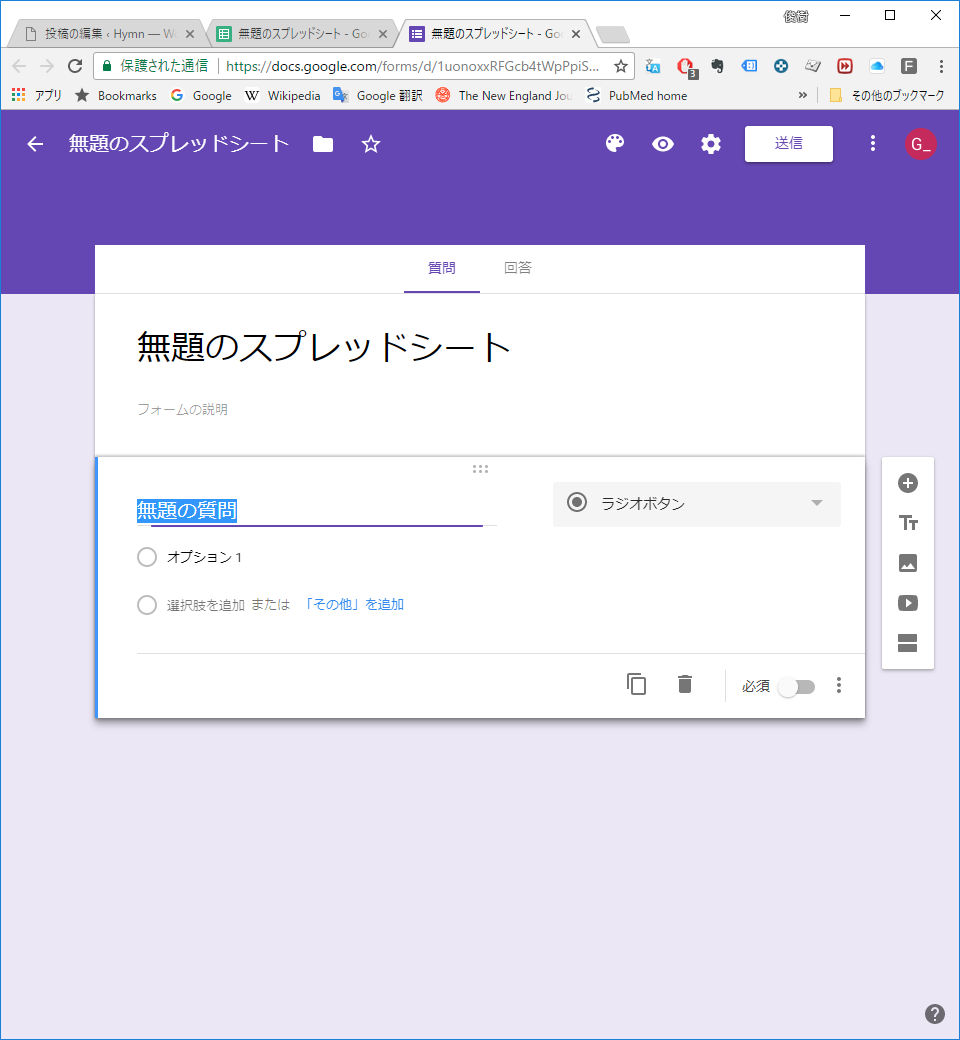Open form settings gear icon
This screenshot has width=960, height=1040.
pos(711,144)
